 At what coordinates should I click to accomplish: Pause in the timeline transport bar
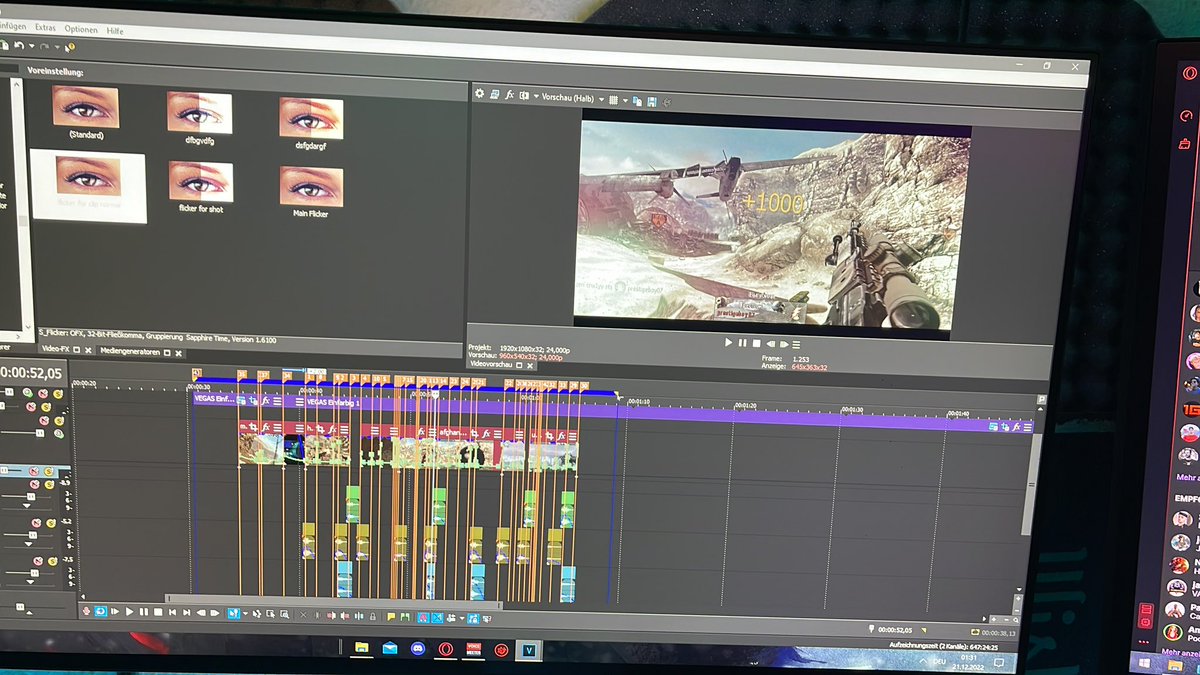143,612
